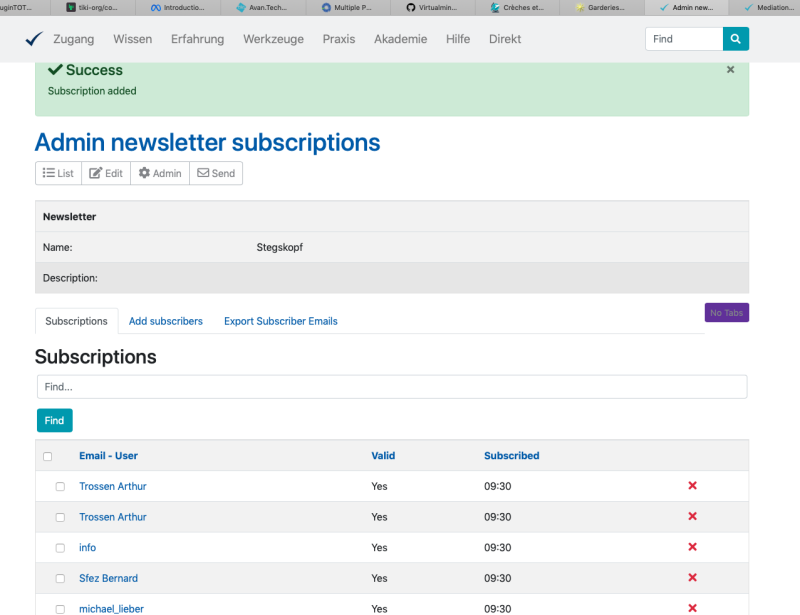Click the subscriptions Find... input field

pyautogui.click(x=391, y=386)
